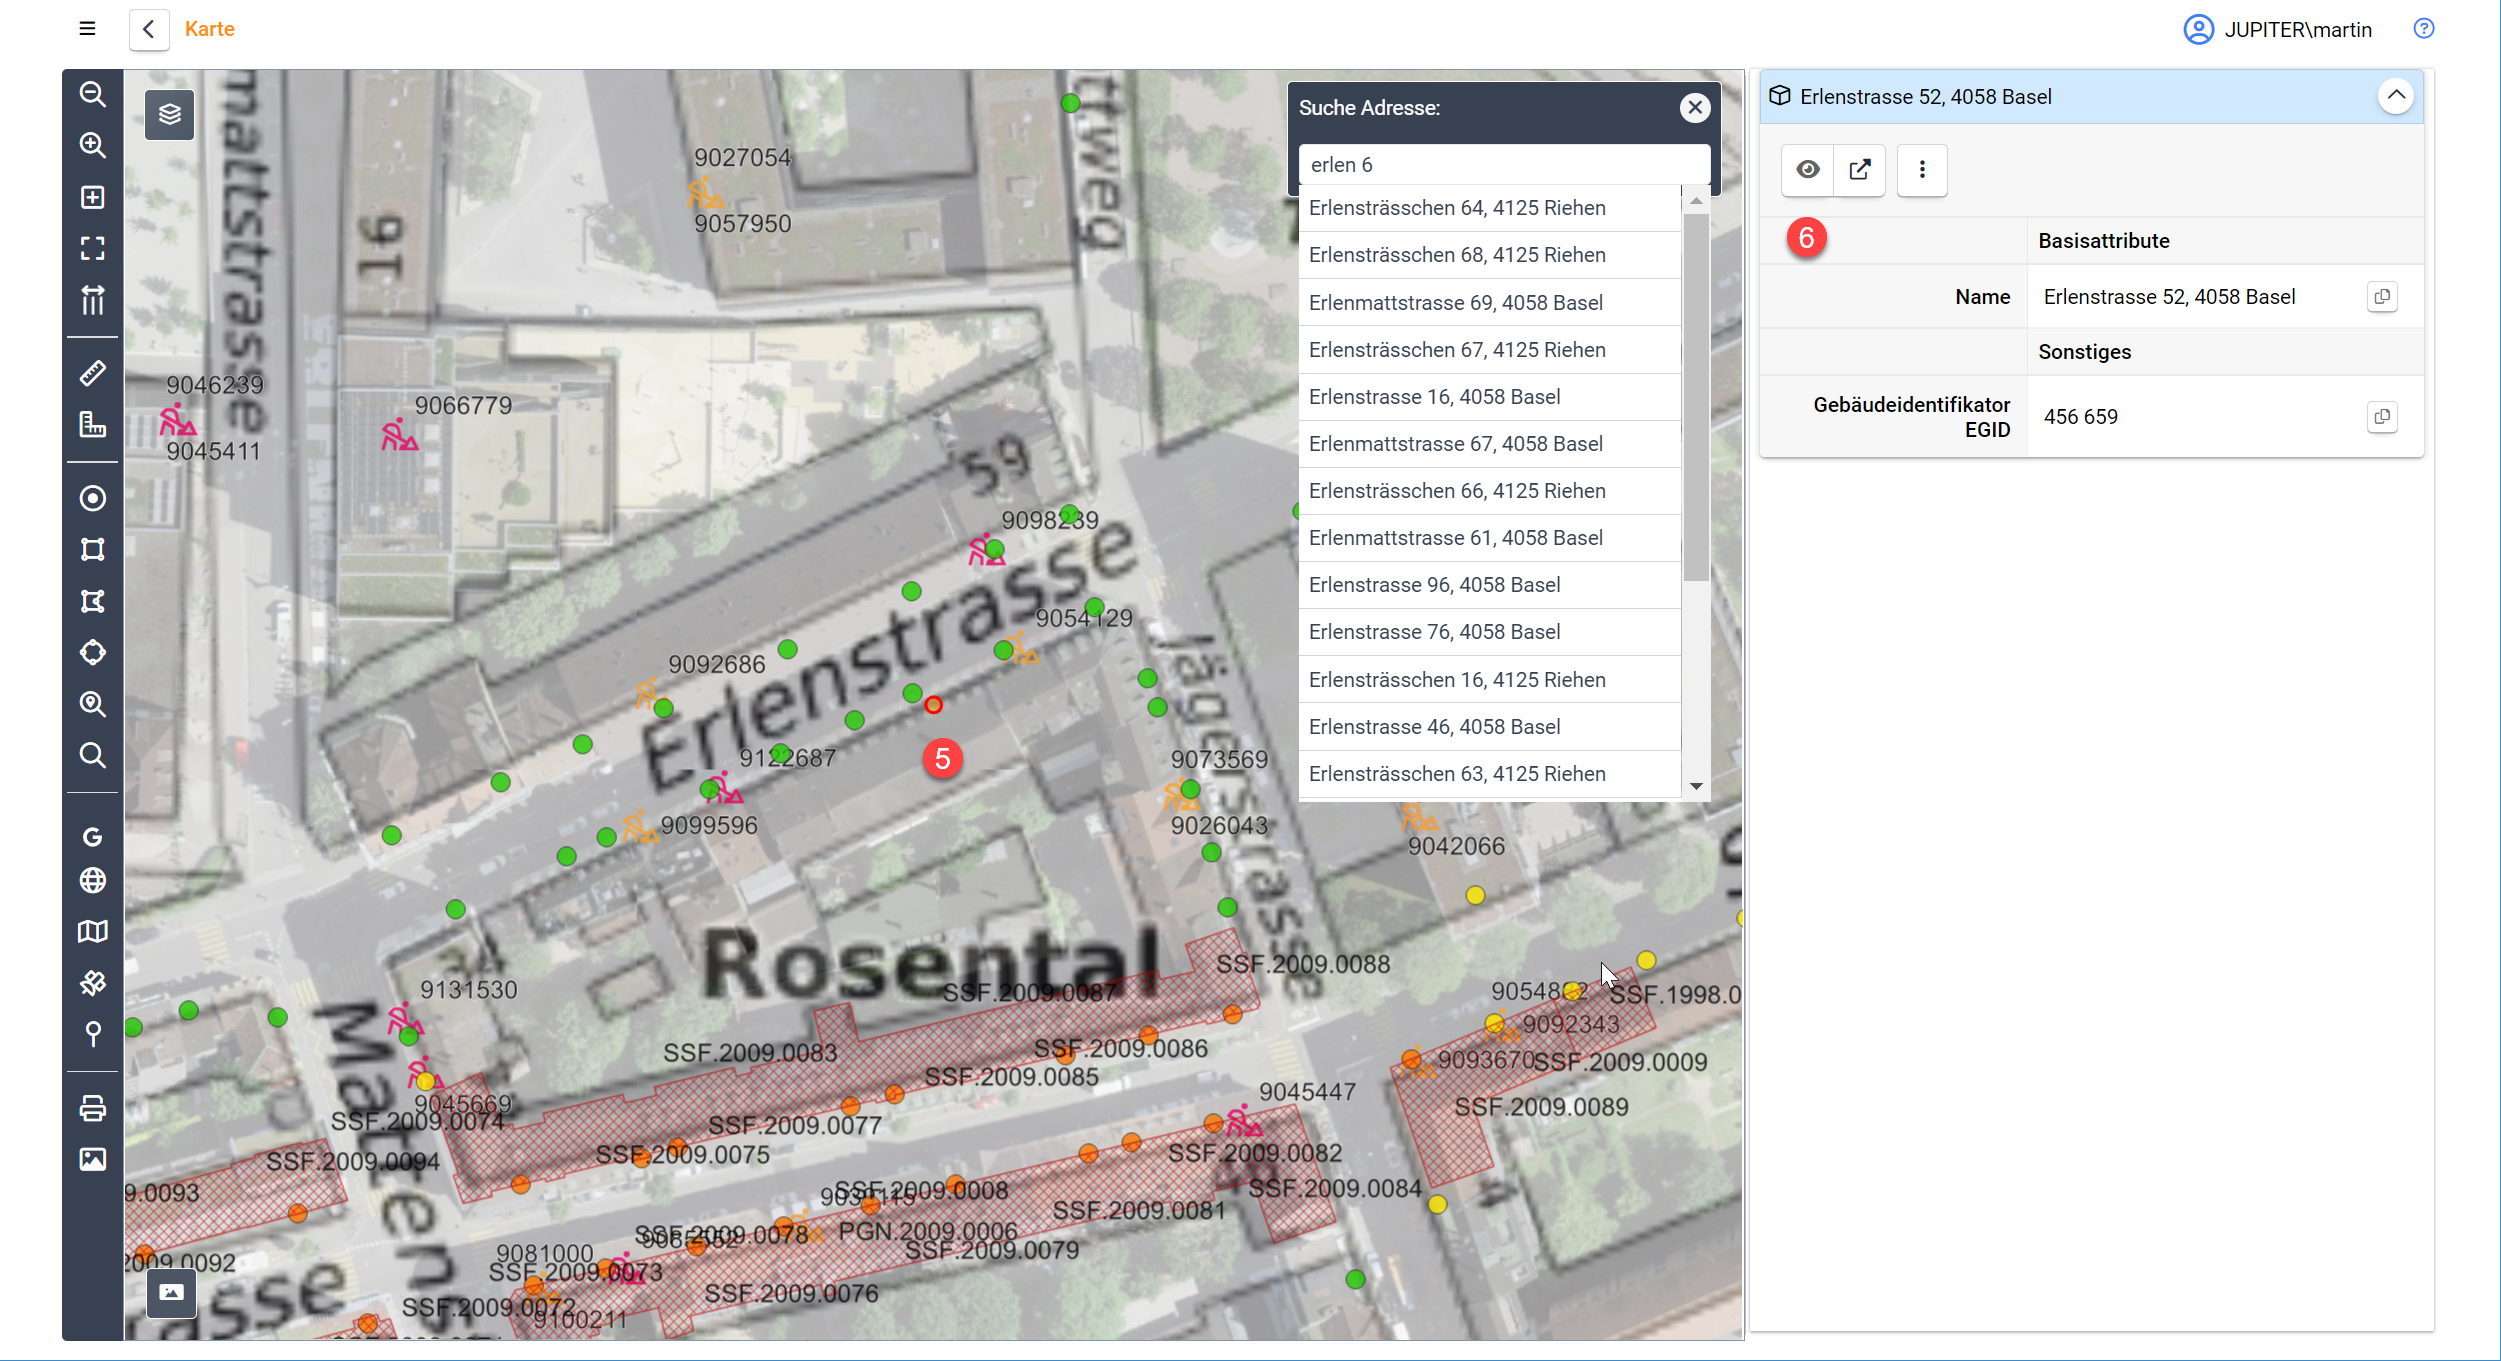Open the plain magnifier search tool
This screenshot has height=1361, width=2501.
93,755
